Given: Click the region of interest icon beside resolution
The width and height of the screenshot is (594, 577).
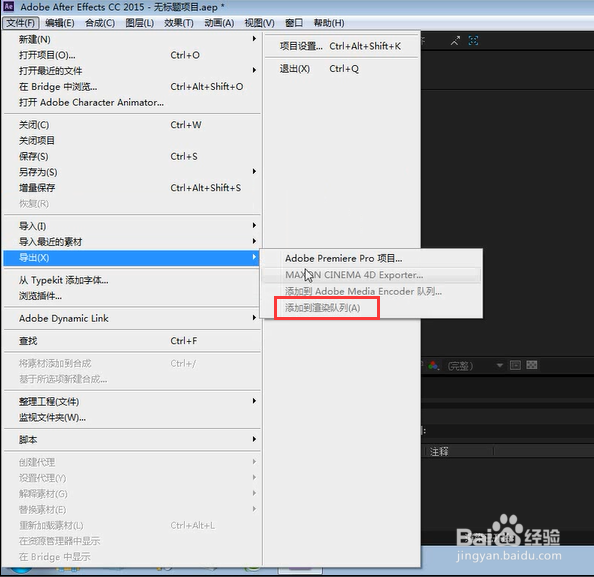Looking at the screenshot, I should click(515, 365).
